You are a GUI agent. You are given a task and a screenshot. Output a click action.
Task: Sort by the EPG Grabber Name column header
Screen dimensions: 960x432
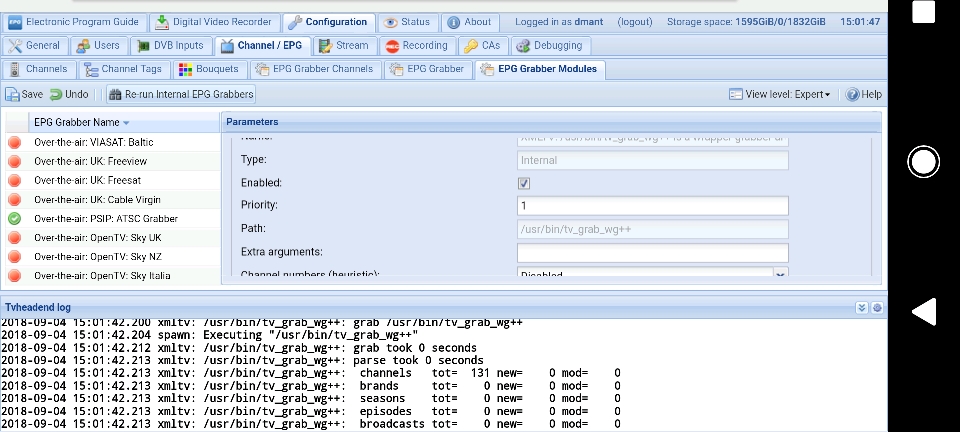124,122
